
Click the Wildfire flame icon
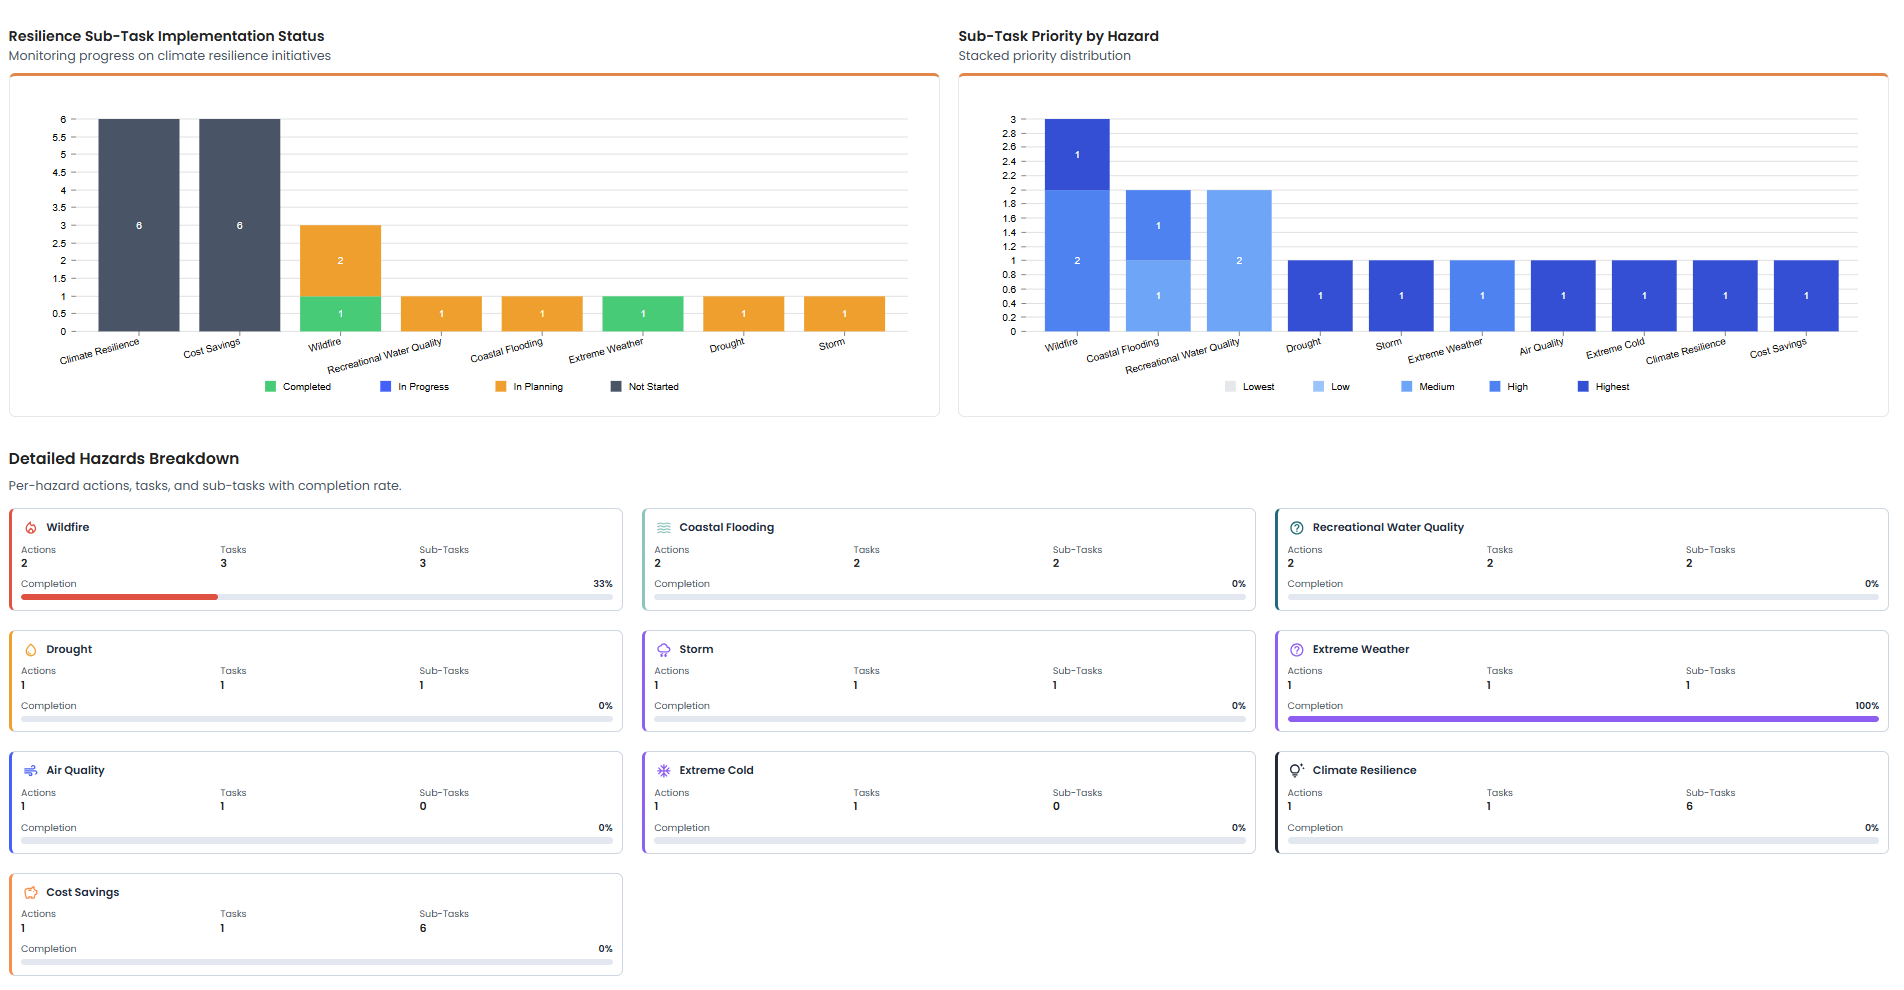tap(31, 528)
